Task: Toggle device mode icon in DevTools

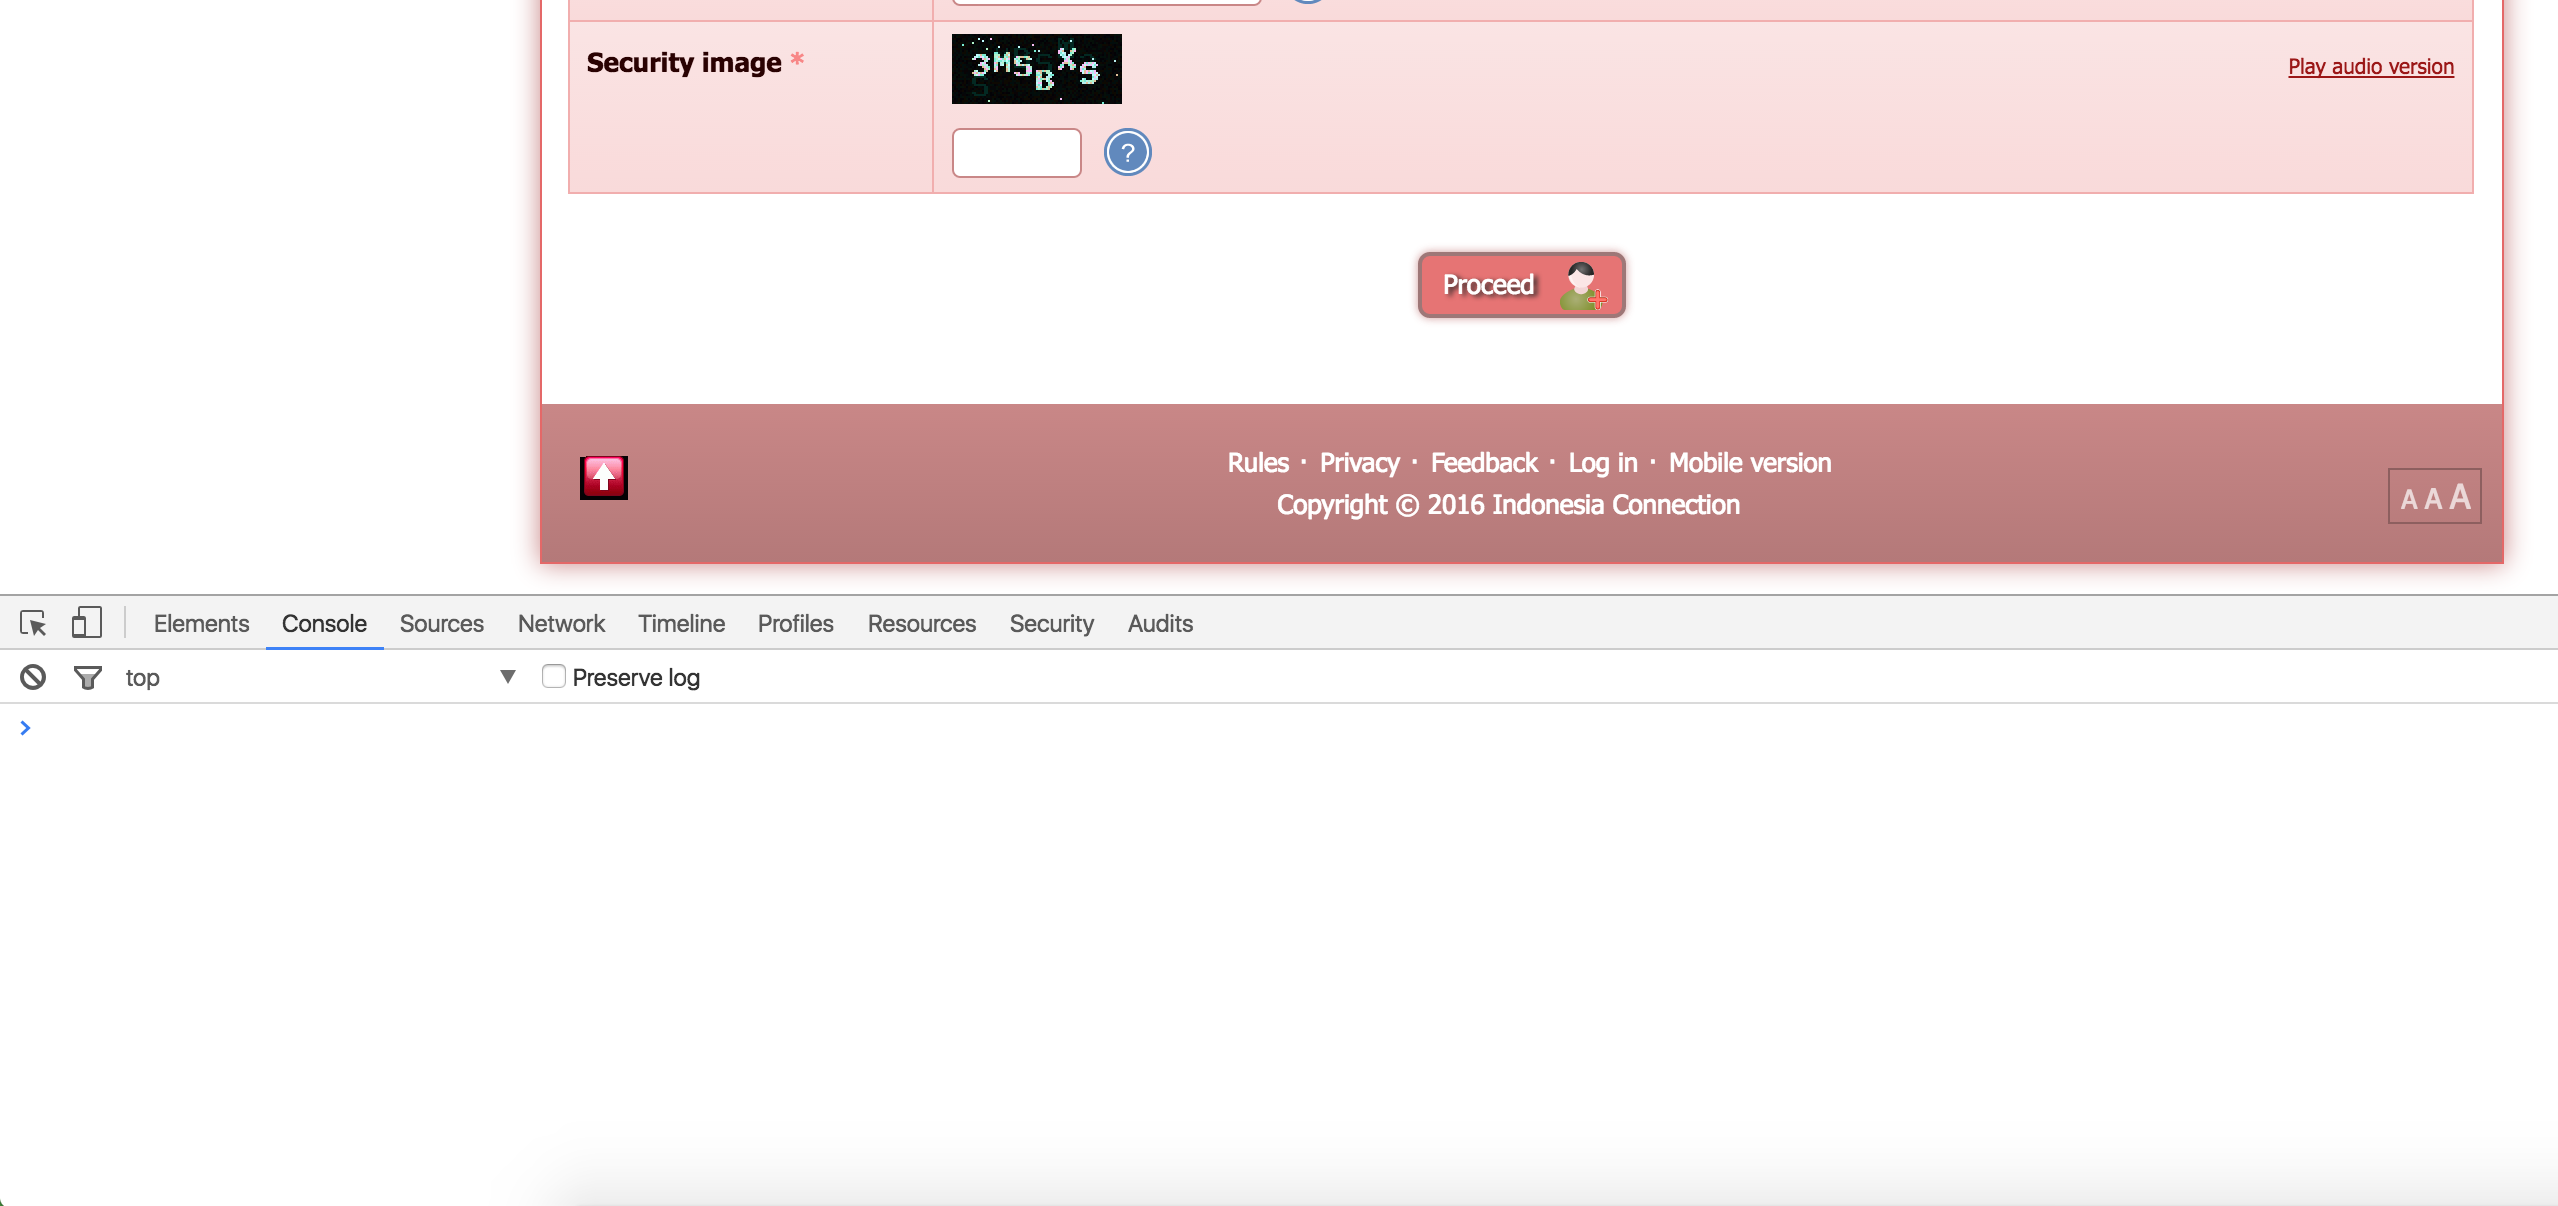Action: click(87, 623)
